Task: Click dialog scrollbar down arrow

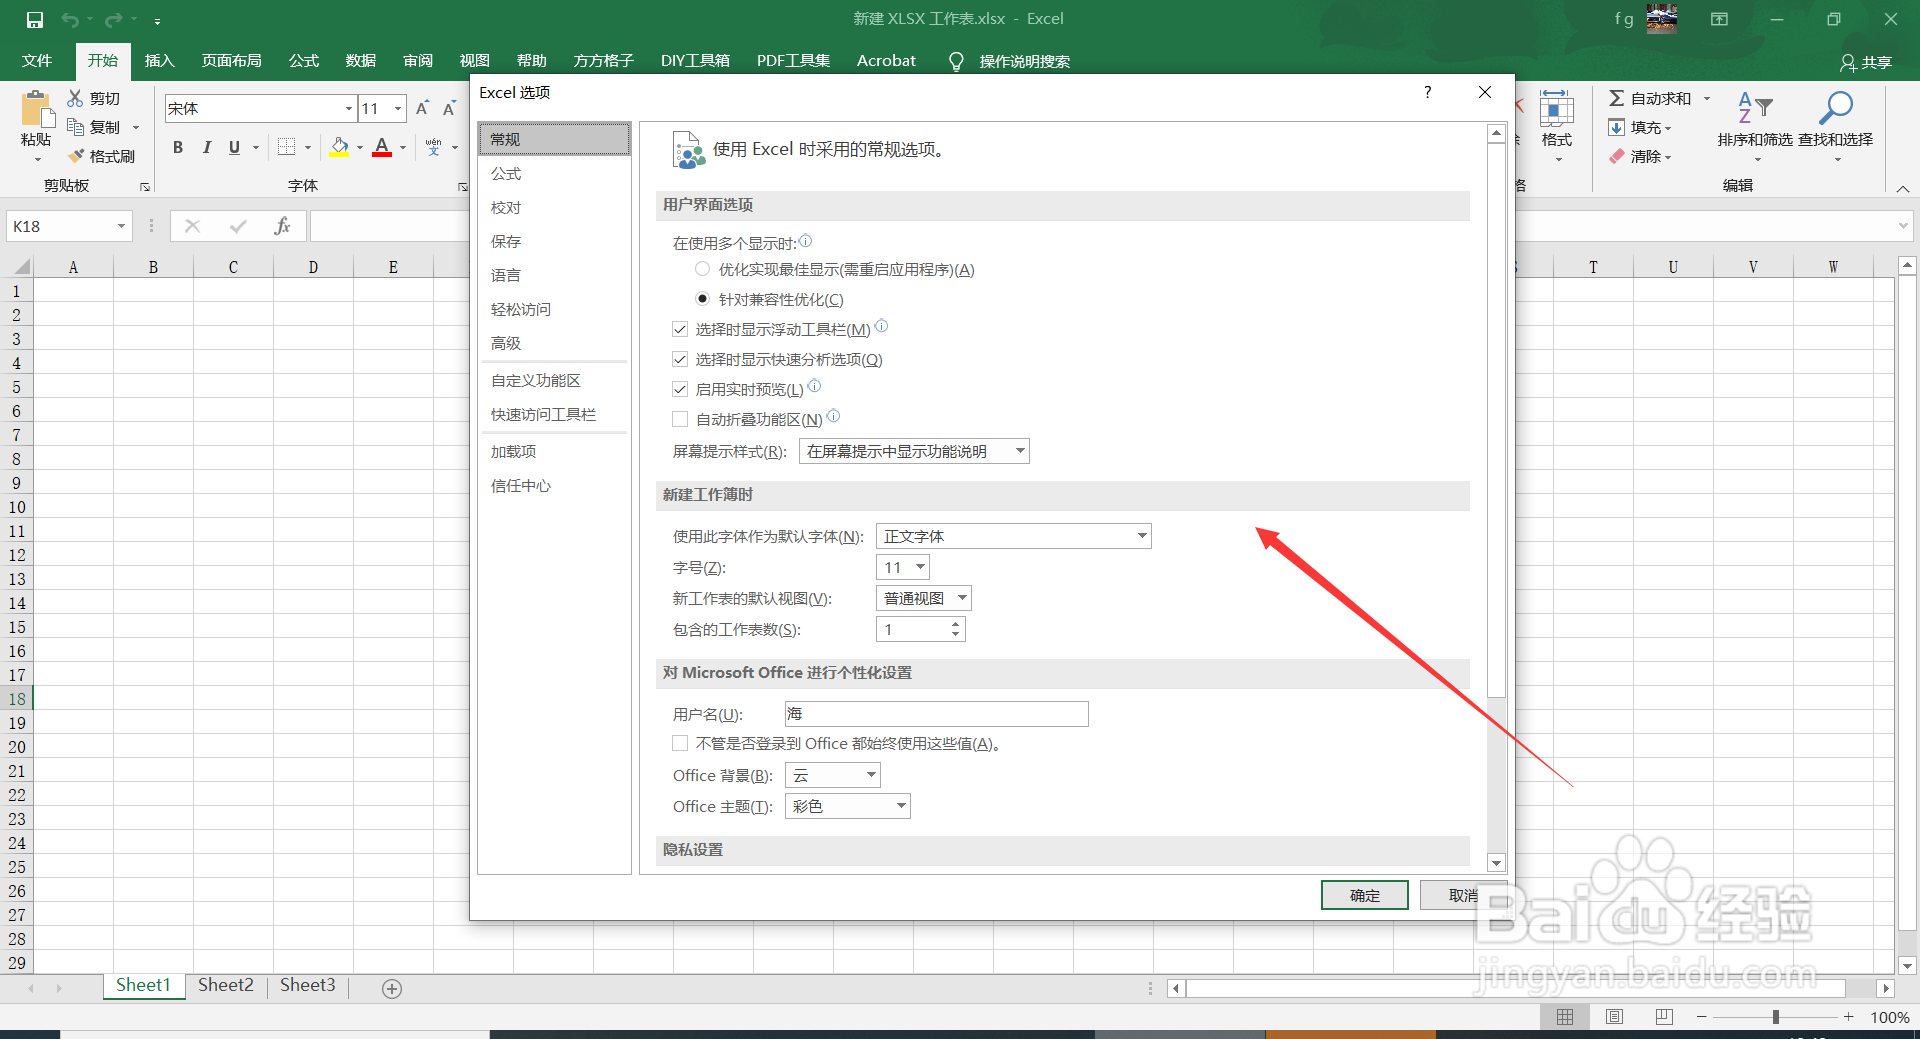Action: (1496, 863)
